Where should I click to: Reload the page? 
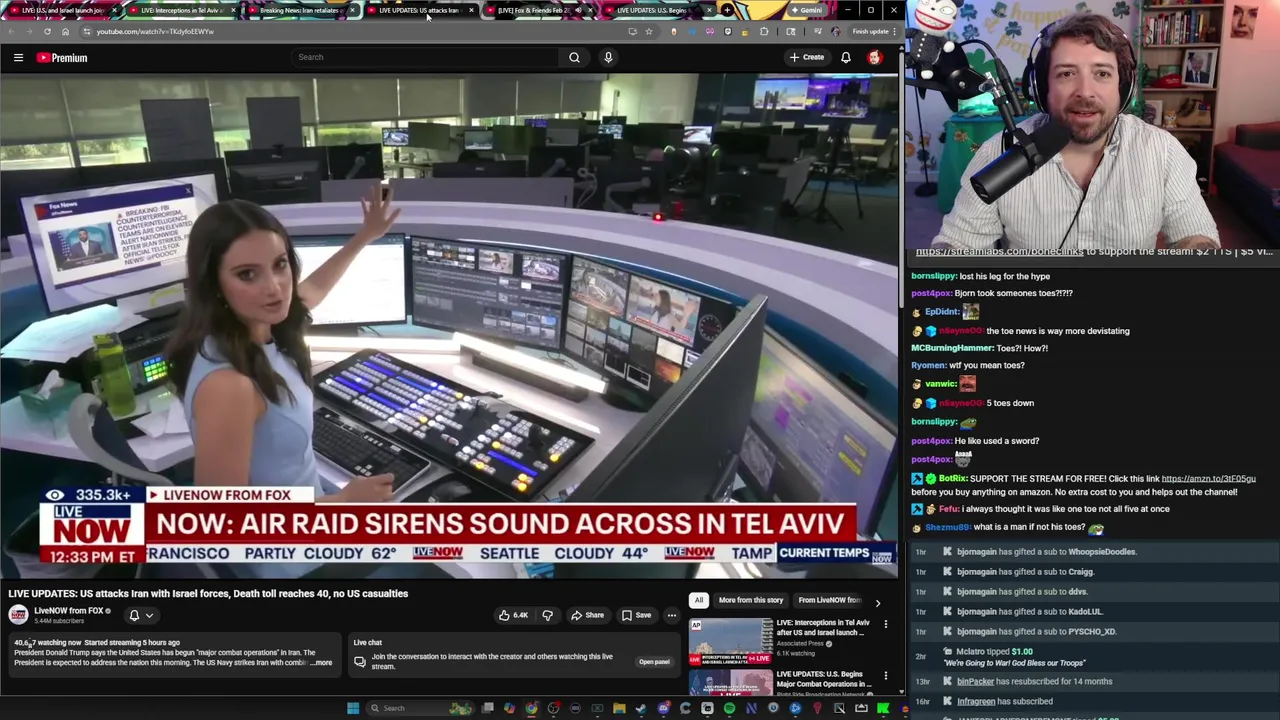[47, 31]
